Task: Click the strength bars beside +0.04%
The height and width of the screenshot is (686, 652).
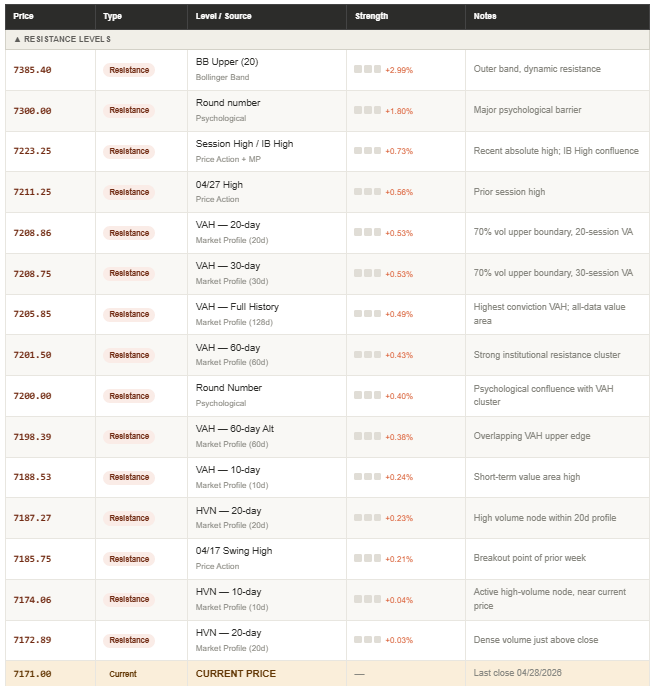Action: coord(367,599)
